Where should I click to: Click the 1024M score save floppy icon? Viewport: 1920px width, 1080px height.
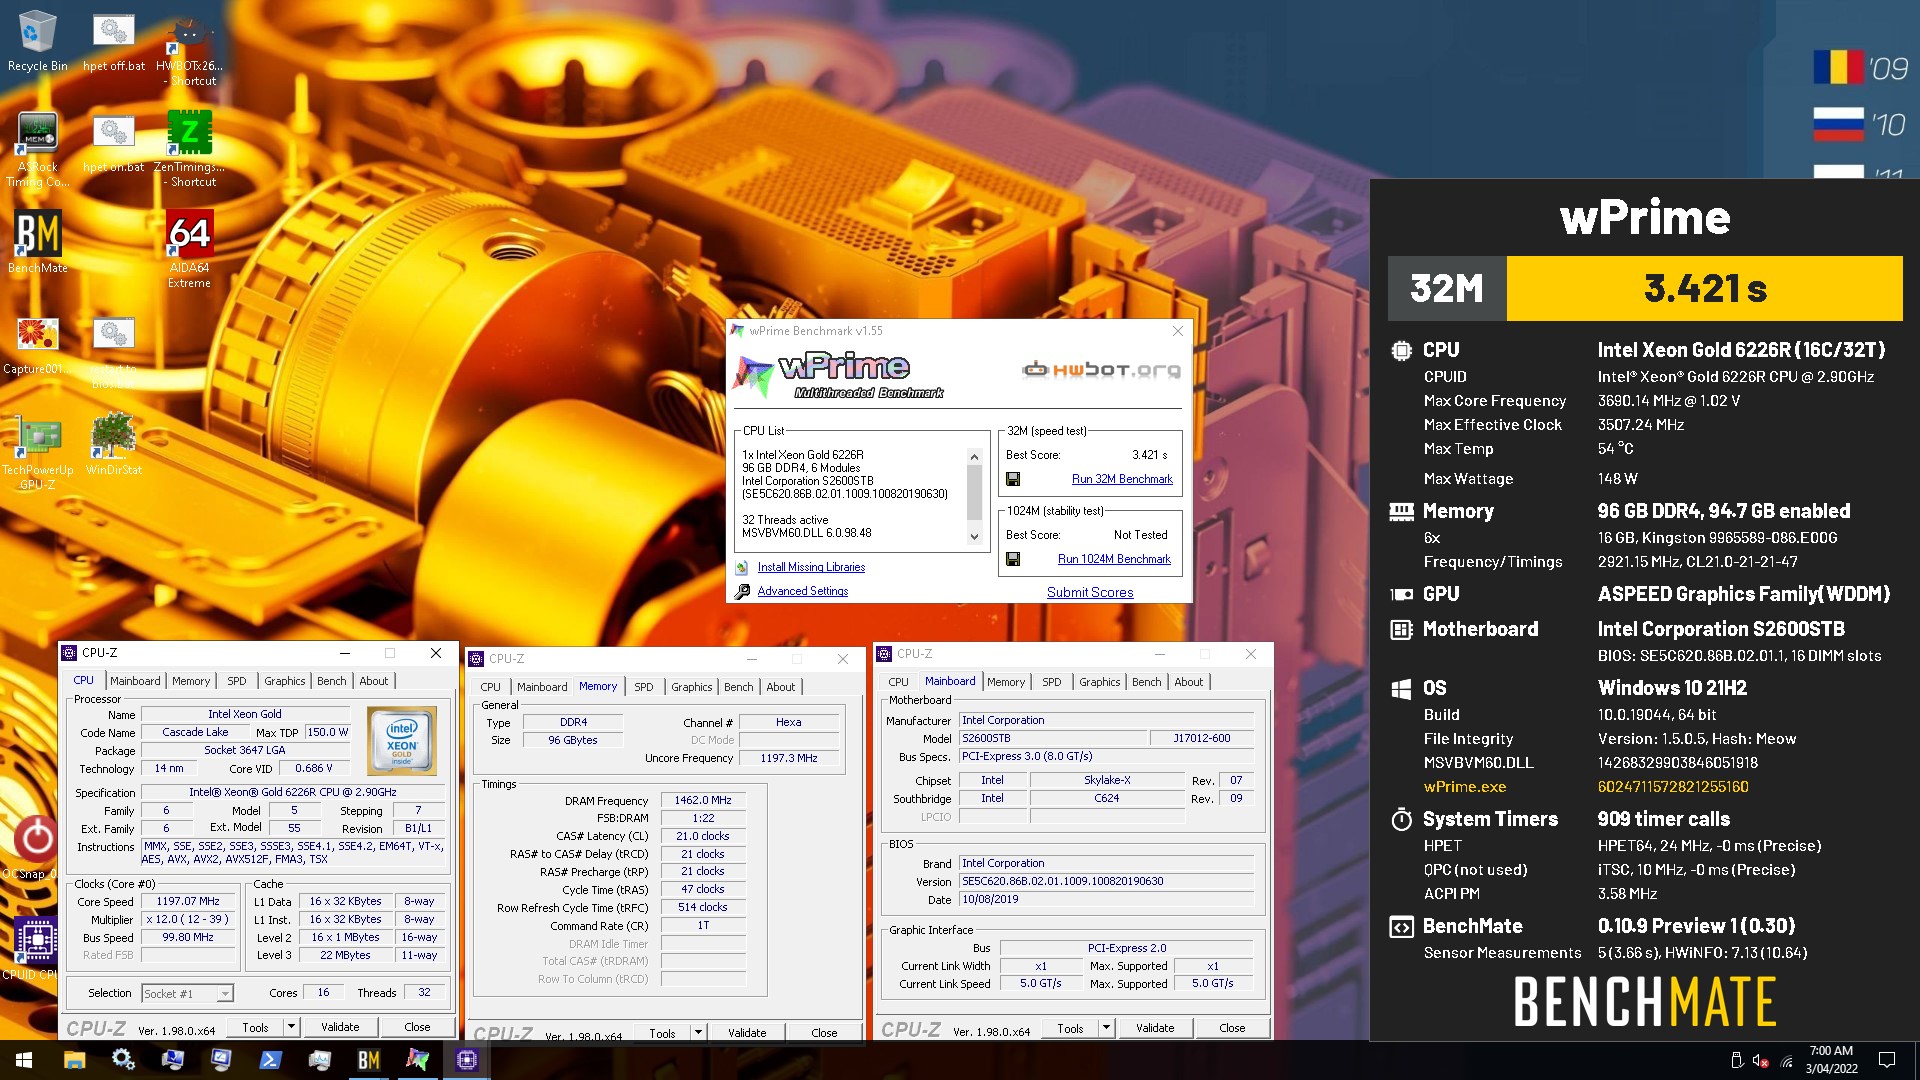tap(1013, 559)
